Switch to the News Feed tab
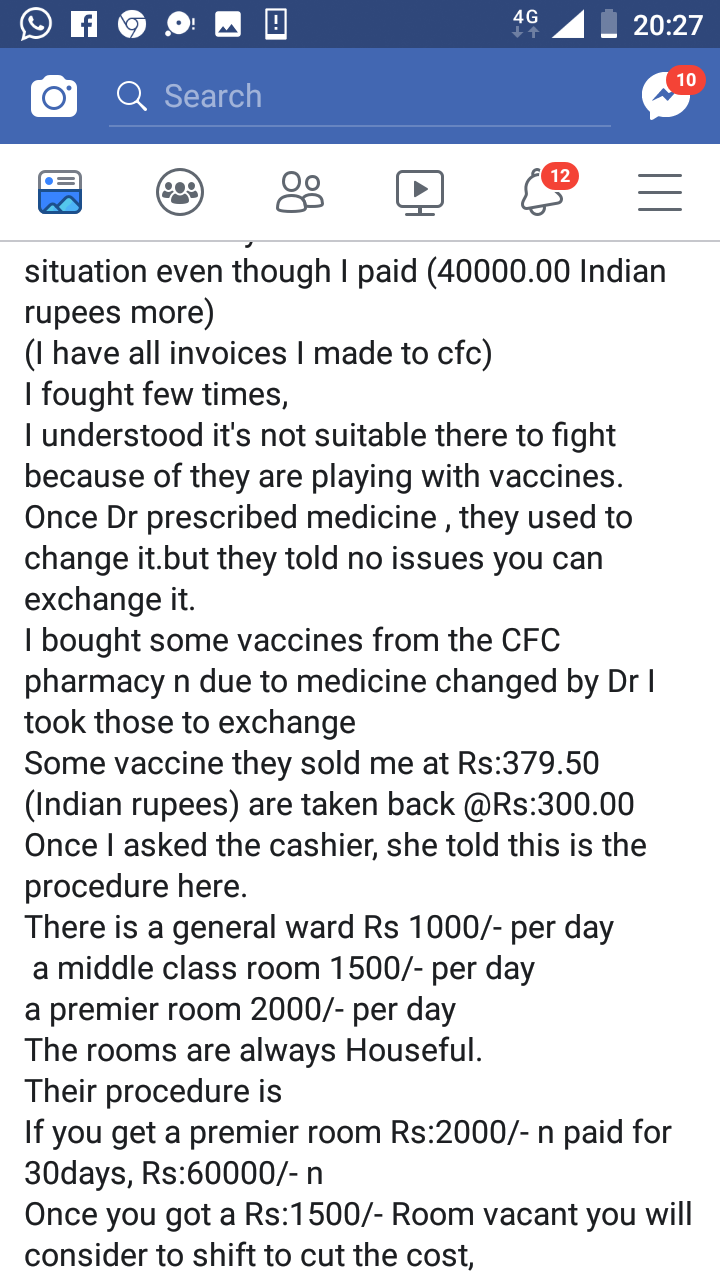The image size is (720, 1280). [x=60, y=192]
